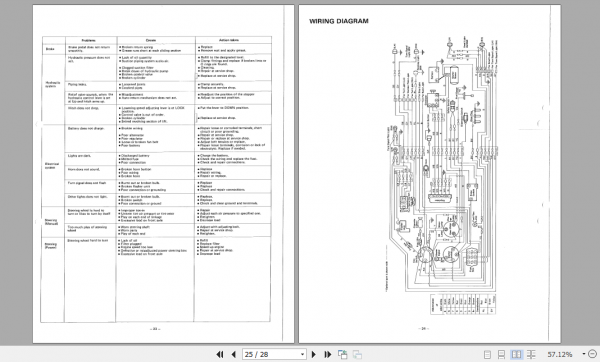Go to the first page
The height and width of the screenshot is (362, 600).
[x=220, y=354]
